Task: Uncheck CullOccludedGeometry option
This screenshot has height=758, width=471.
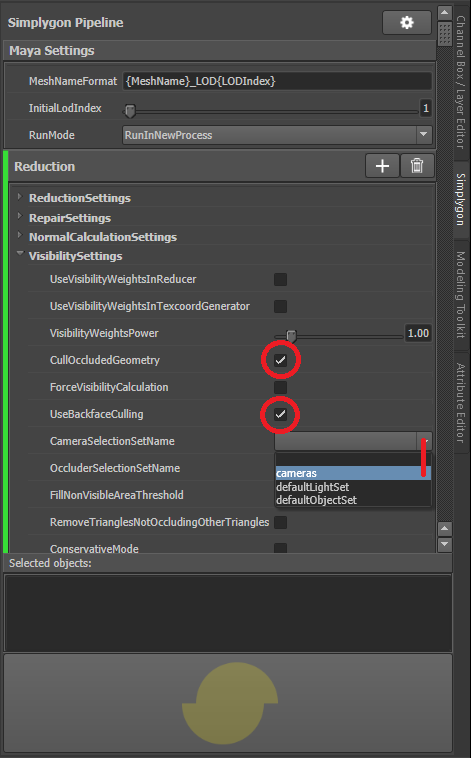Action: (x=280, y=360)
